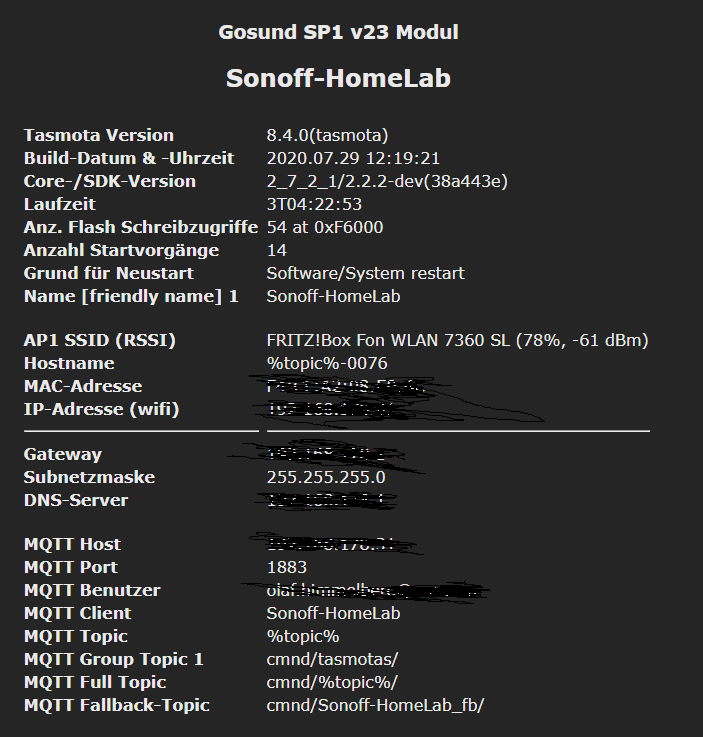Click the flash writes value 54 at 0xF6000
The height and width of the screenshot is (737, 703).
(x=325, y=227)
